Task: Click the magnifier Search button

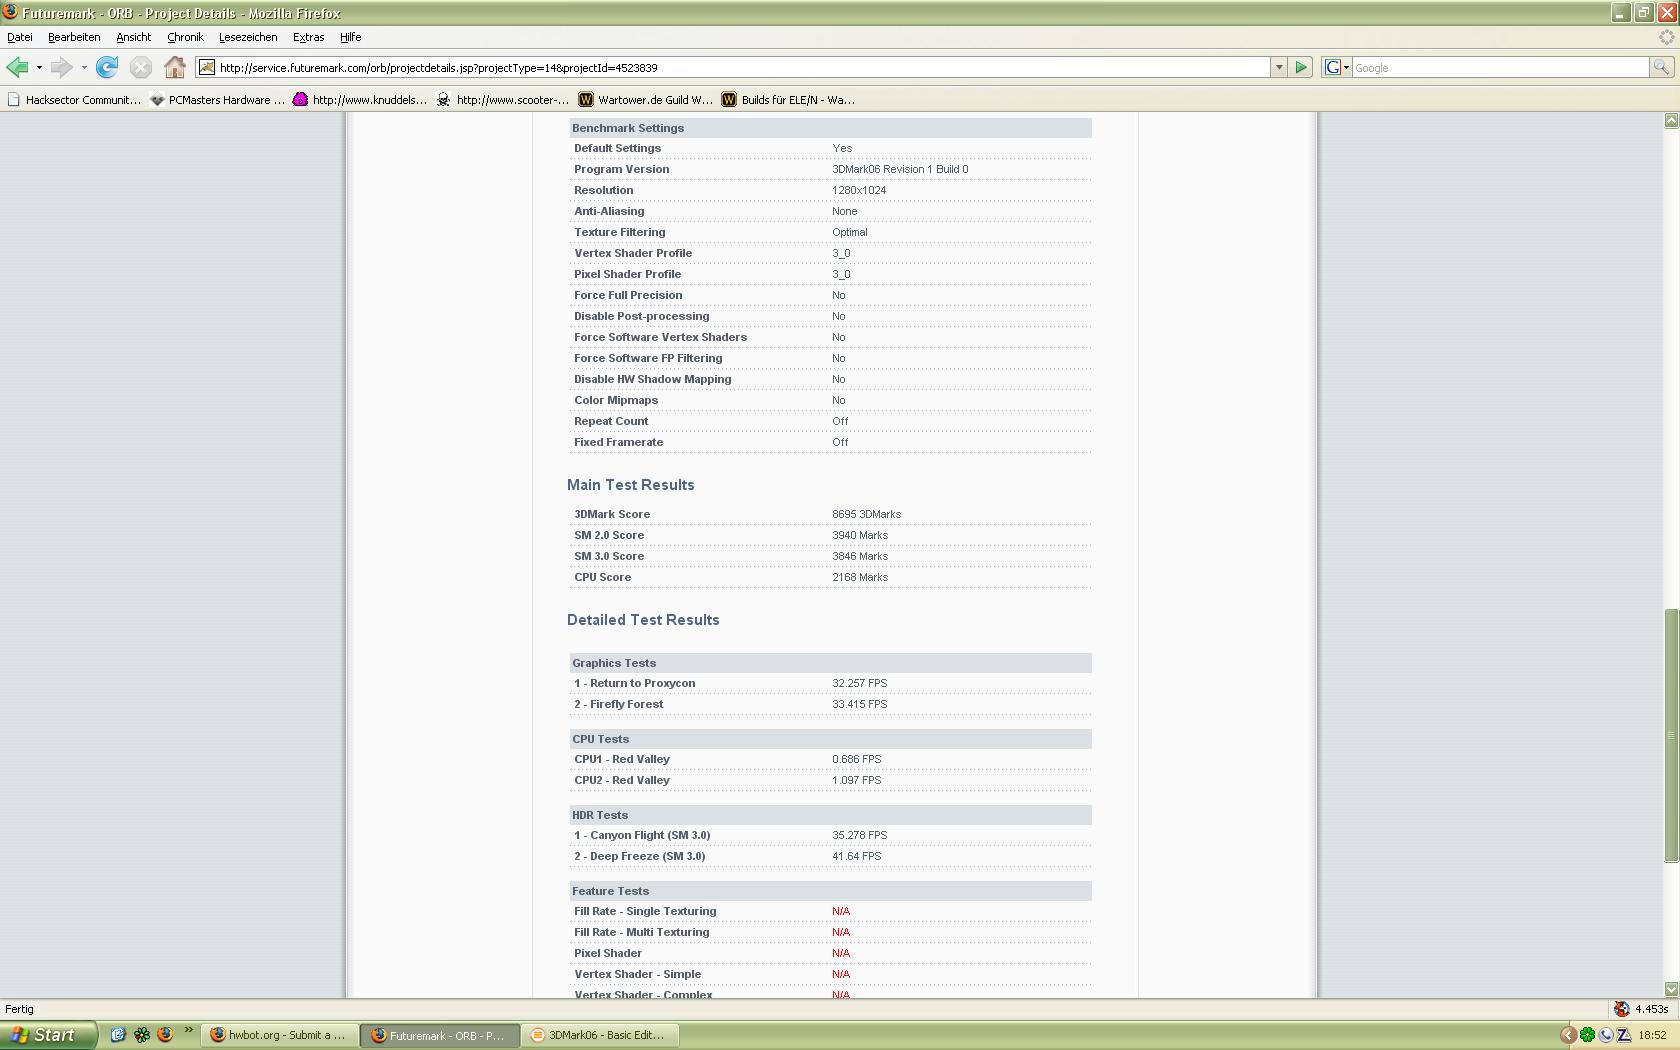Action: 1661,68
